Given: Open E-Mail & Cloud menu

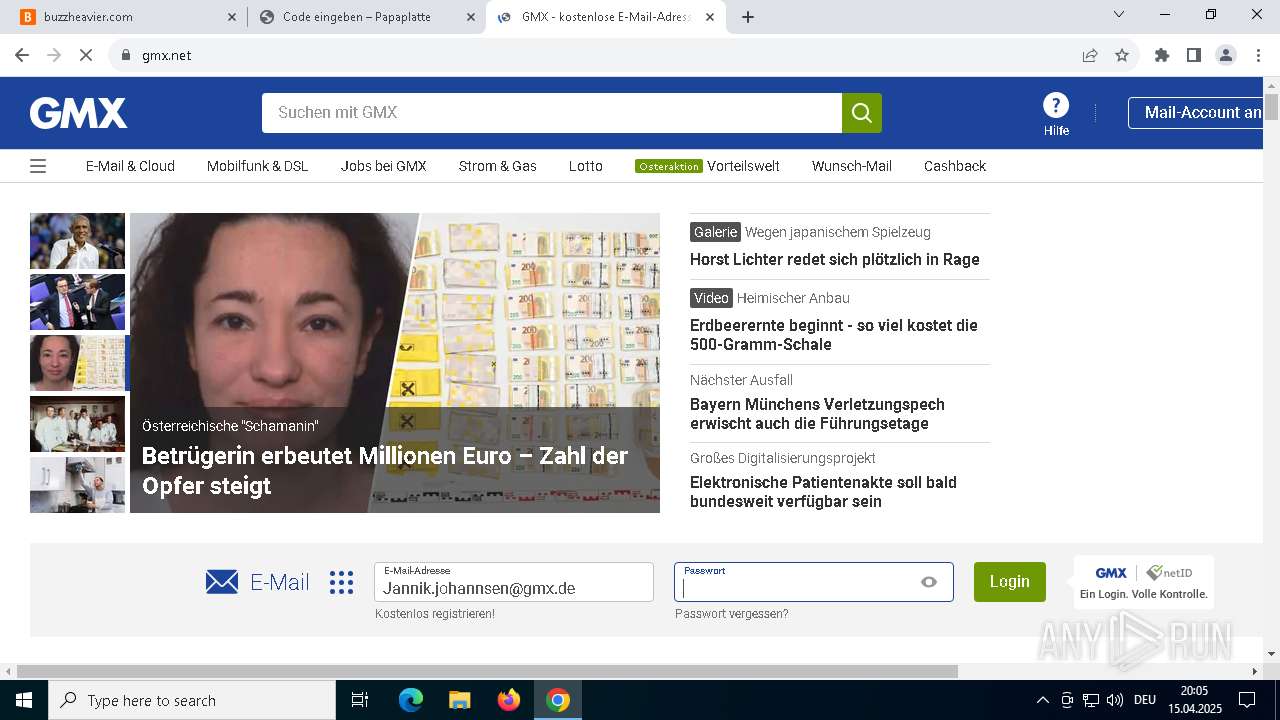Looking at the screenshot, I should [x=130, y=166].
